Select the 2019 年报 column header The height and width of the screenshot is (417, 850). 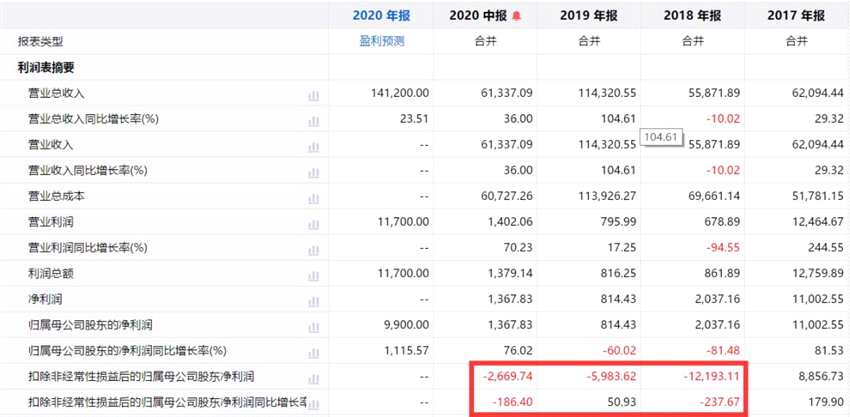tap(588, 16)
